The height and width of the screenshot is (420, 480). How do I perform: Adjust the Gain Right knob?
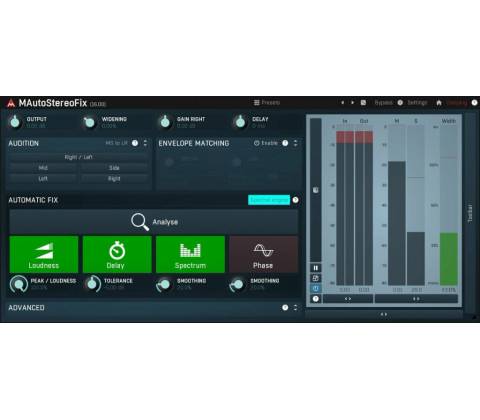pos(165,122)
